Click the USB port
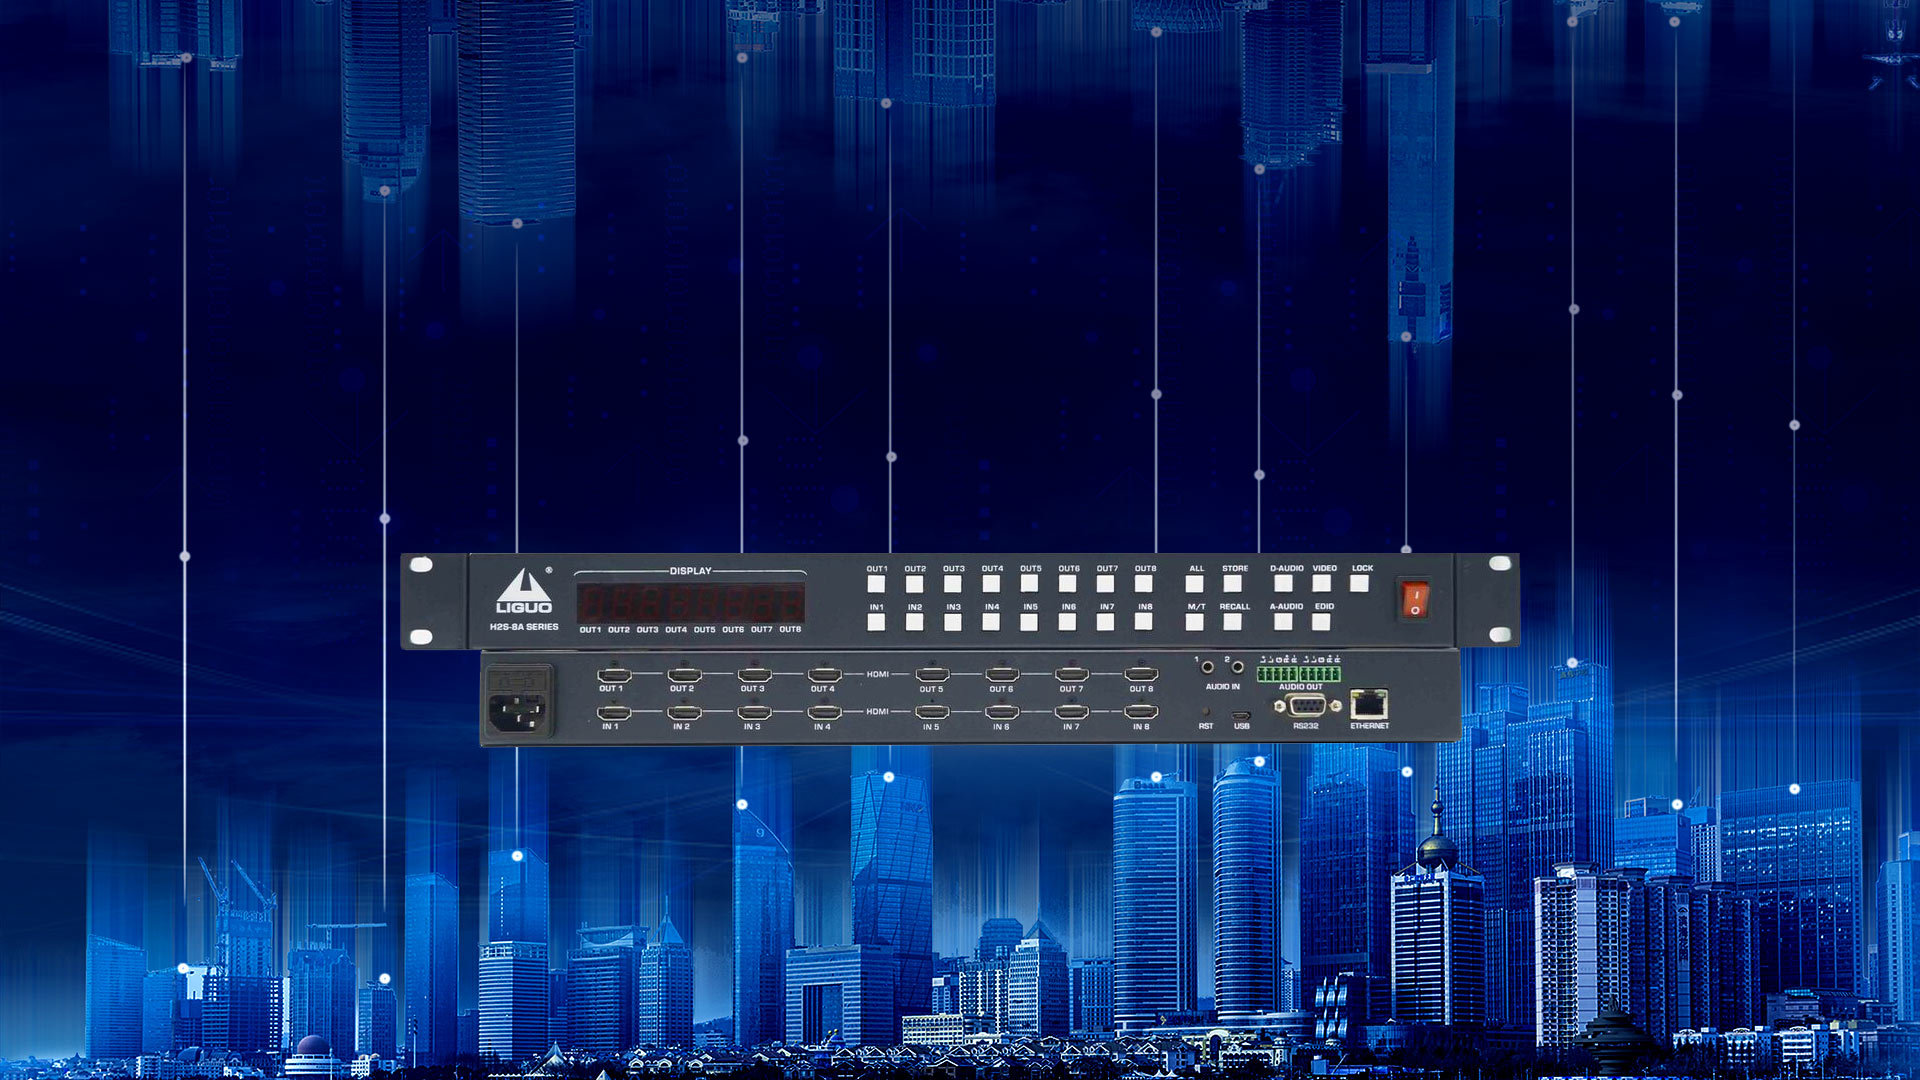This screenshot has height=1080, width=1920. click(1241, 714)
